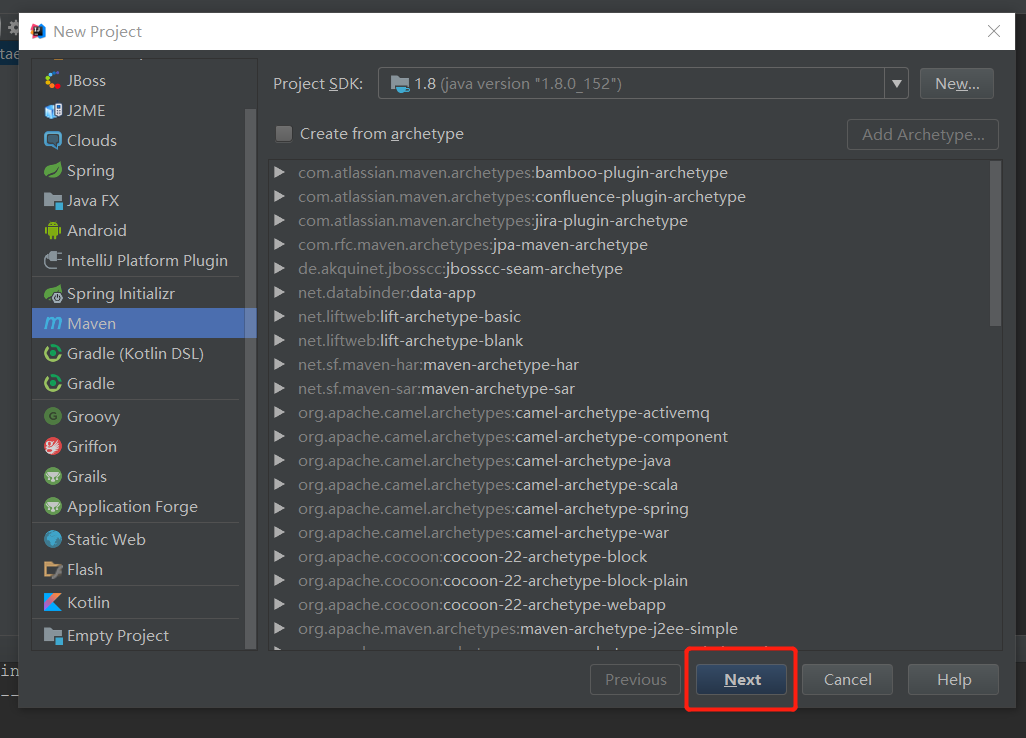
Task: Expand camel-archetype-activemq node
Action: [x=279, y=412]
